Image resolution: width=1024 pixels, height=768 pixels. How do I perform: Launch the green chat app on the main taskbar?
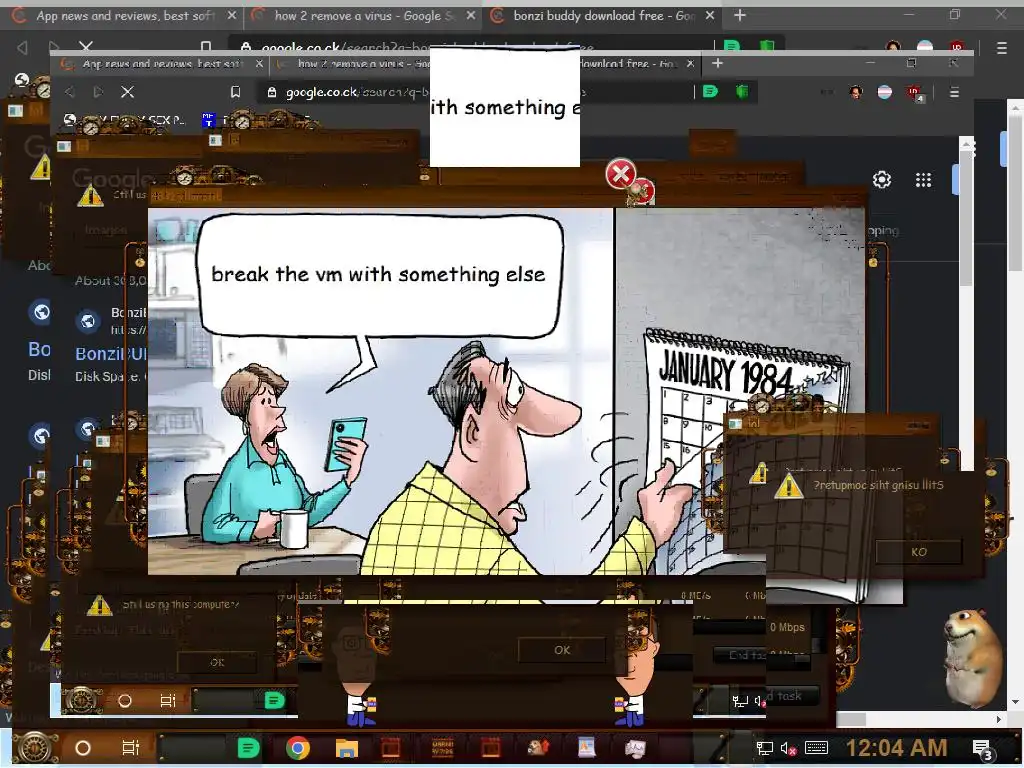point(248,748)
